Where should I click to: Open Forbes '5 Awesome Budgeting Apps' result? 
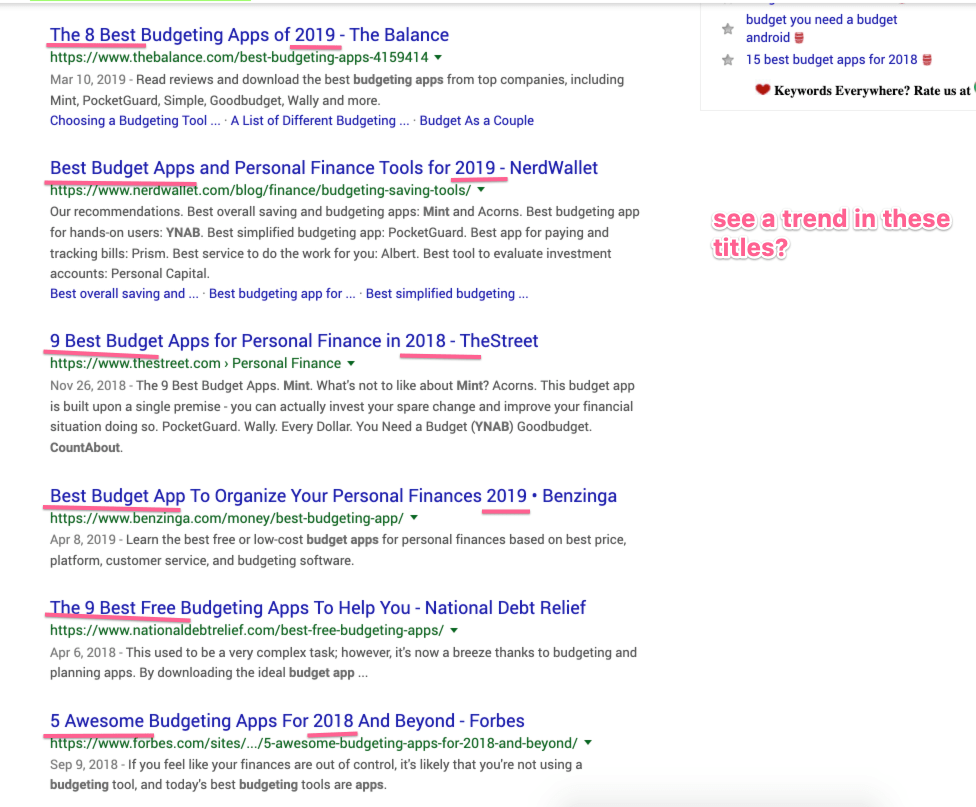[287, 720]
